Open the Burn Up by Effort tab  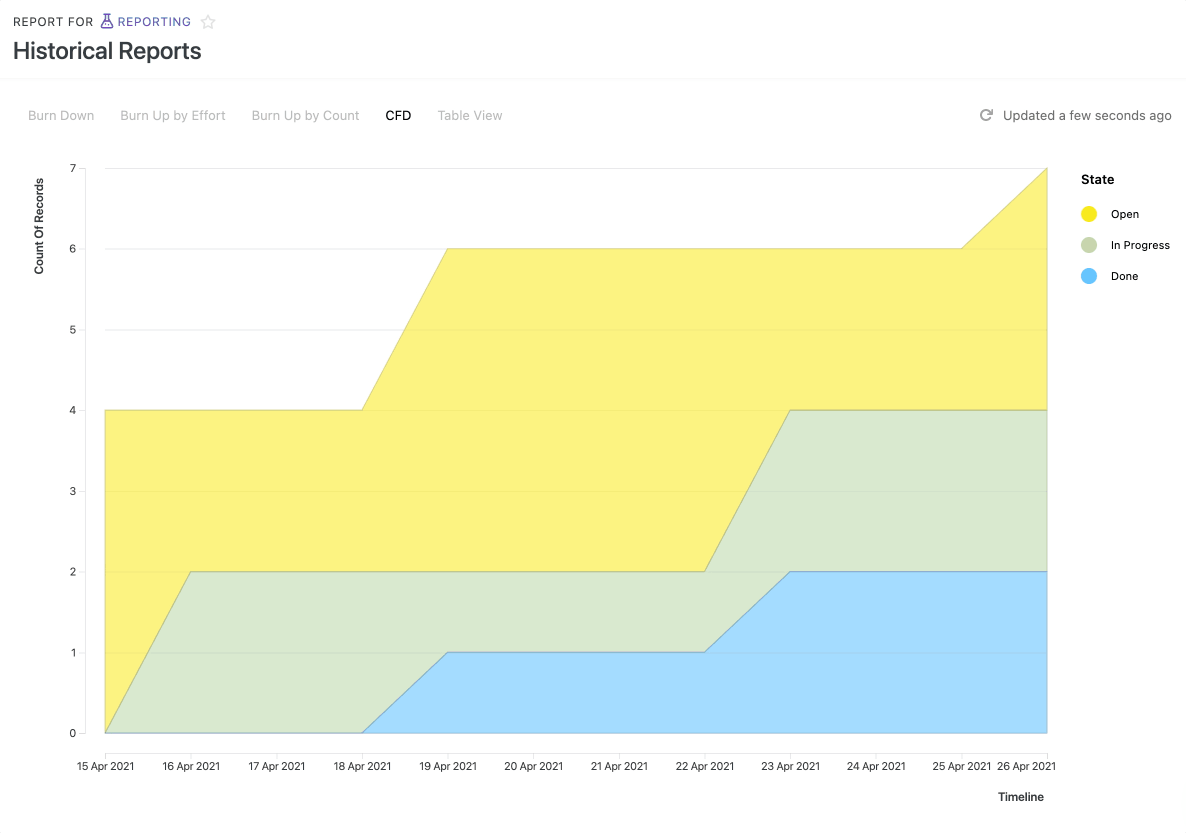(x=172, y=115)
